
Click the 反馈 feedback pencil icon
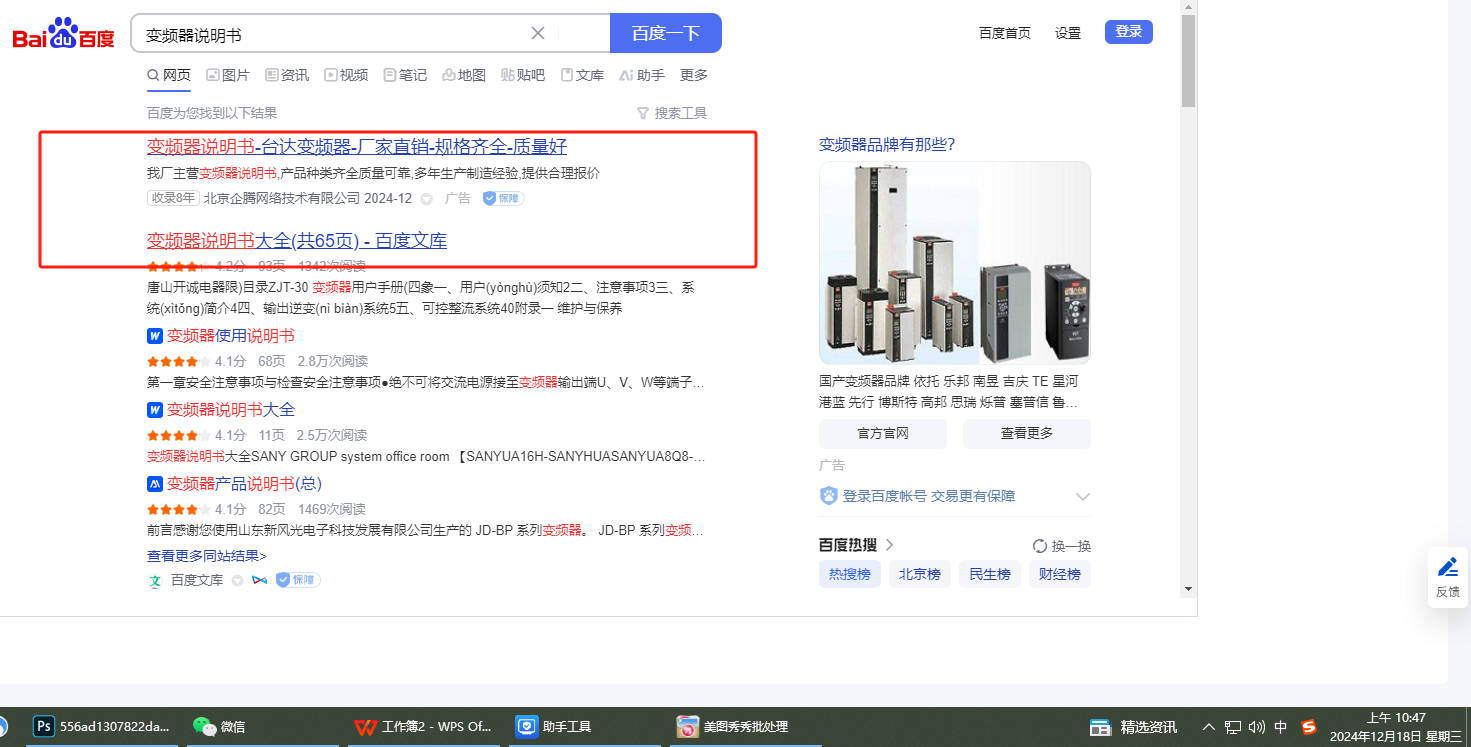coord(1447,568)
